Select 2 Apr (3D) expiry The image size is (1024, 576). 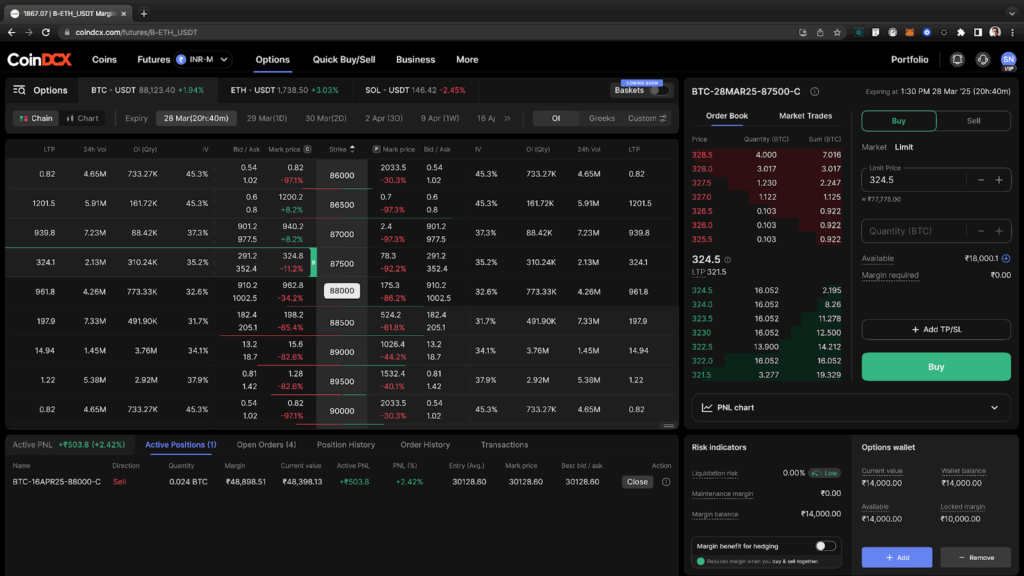(384, 118)
